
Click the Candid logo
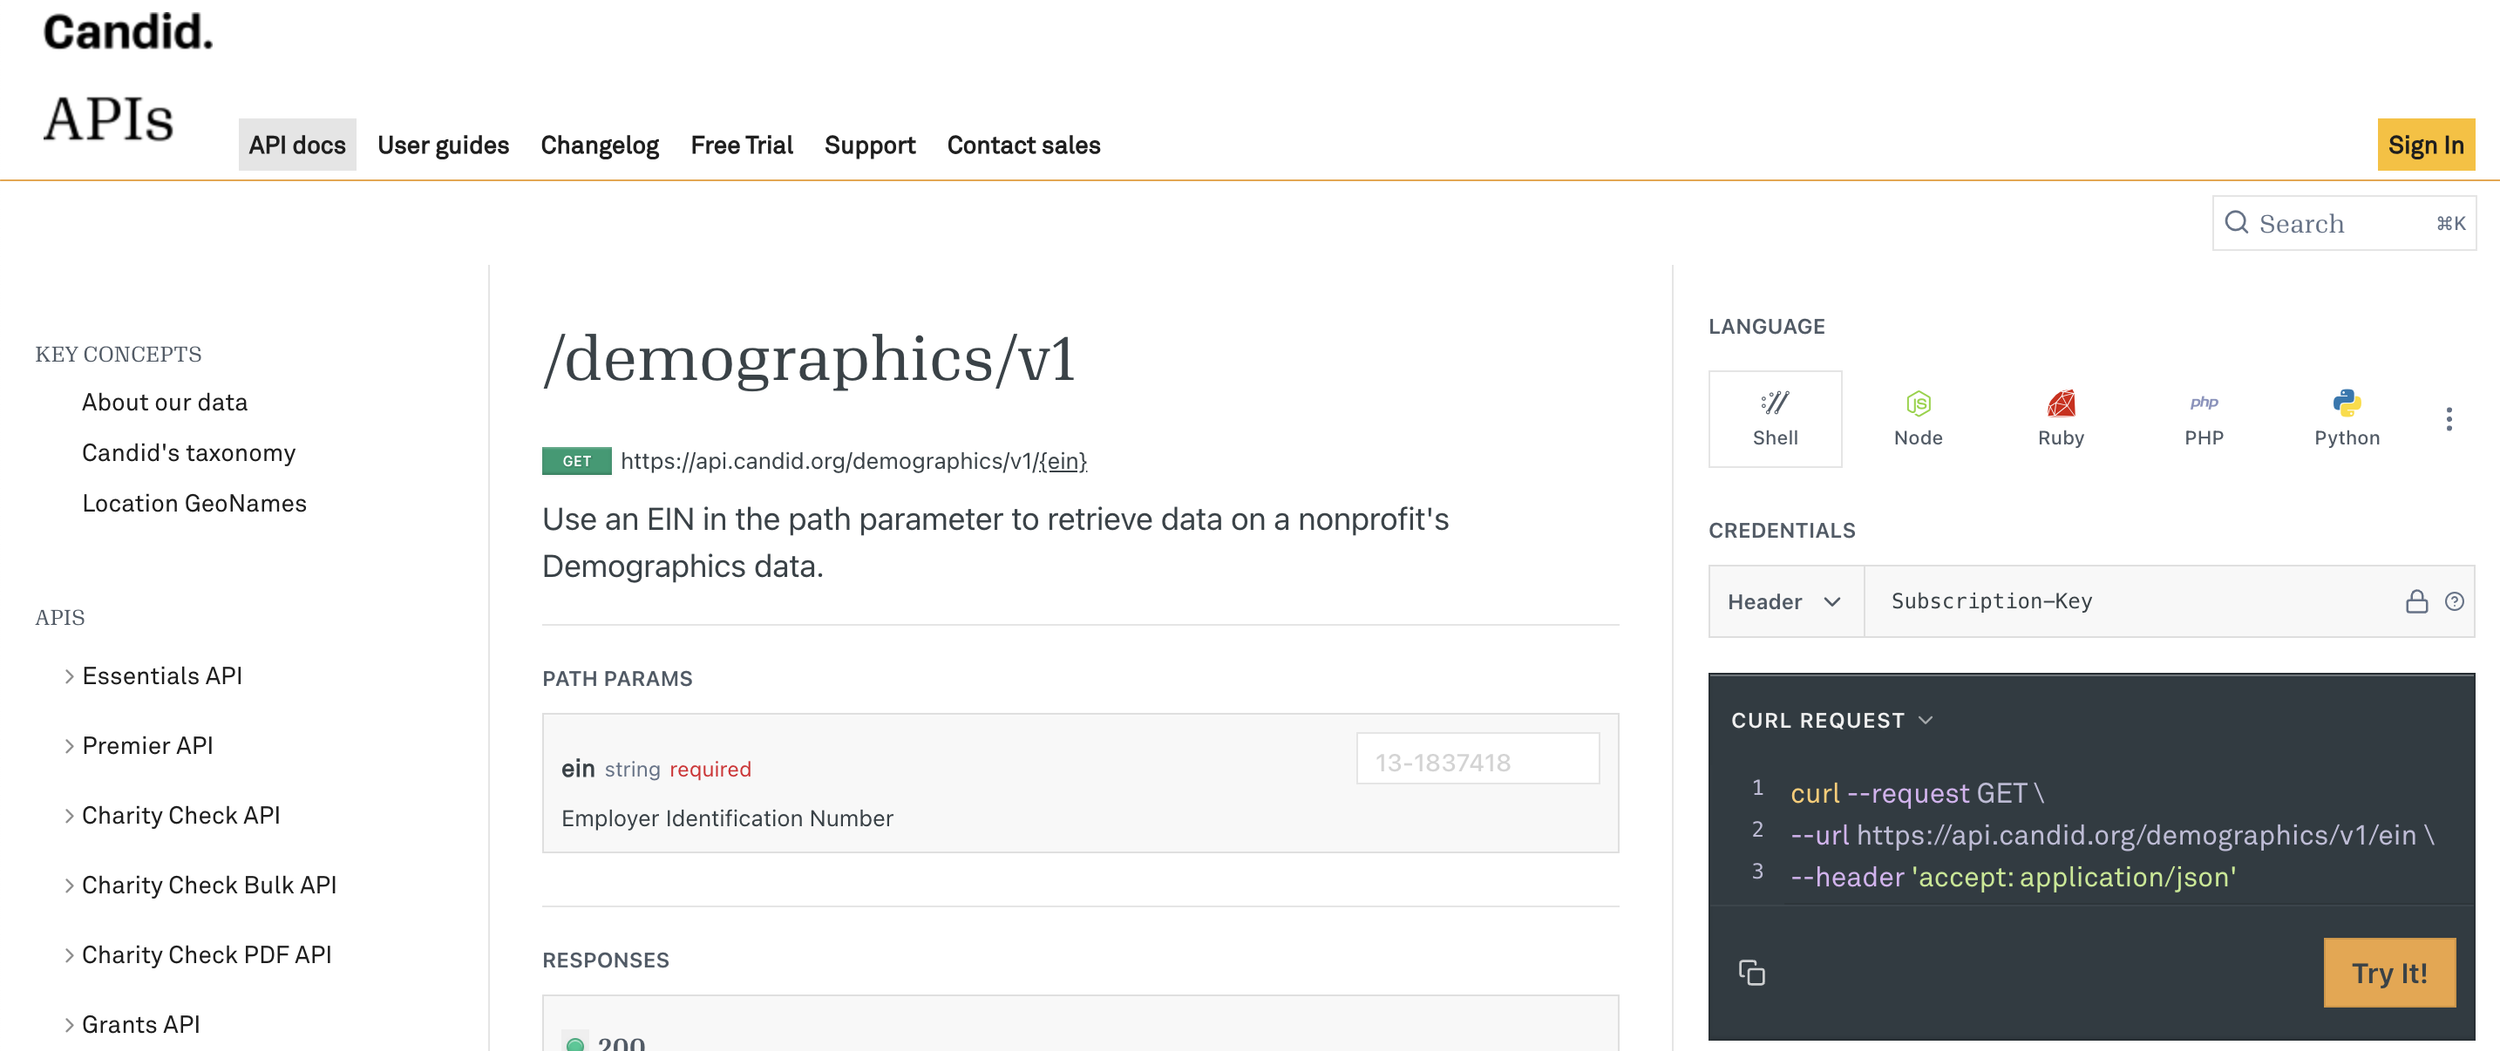[128, 32]
